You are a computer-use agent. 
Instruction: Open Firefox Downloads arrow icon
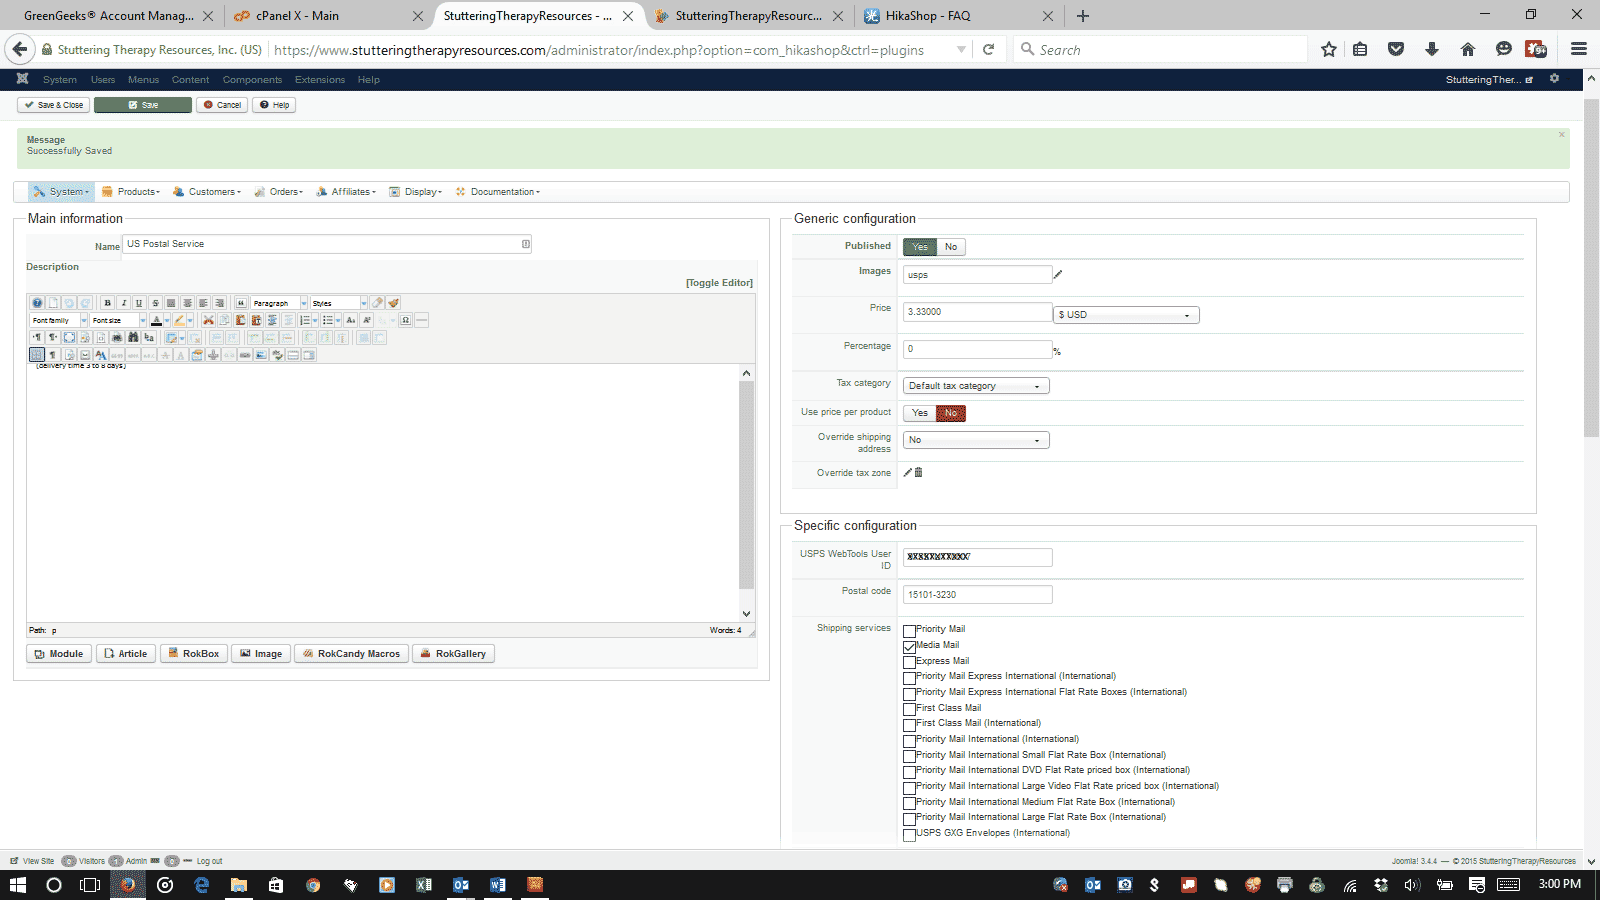[1432, 50]
